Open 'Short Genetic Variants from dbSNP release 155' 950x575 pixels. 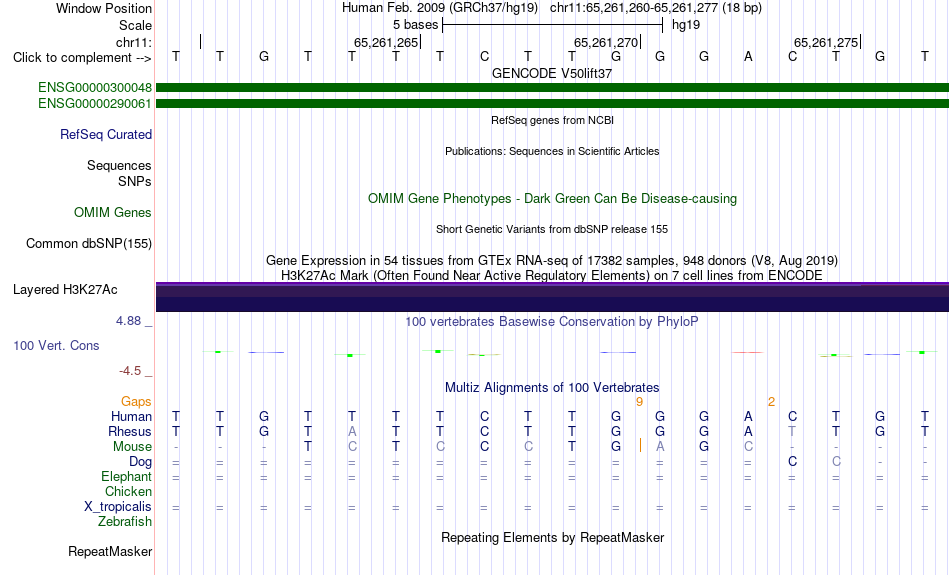[552, 229]
